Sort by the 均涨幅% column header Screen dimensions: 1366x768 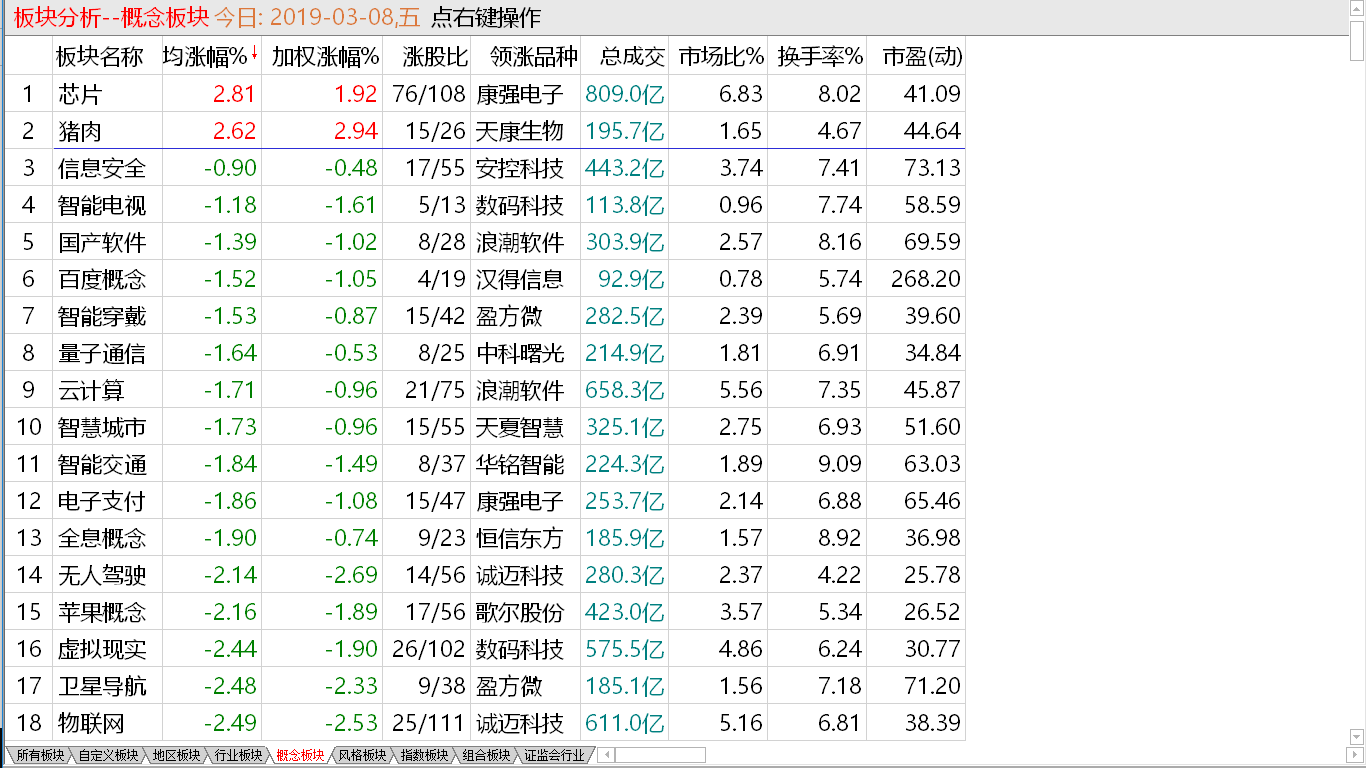pyautogui.click(x=211, y=57)
